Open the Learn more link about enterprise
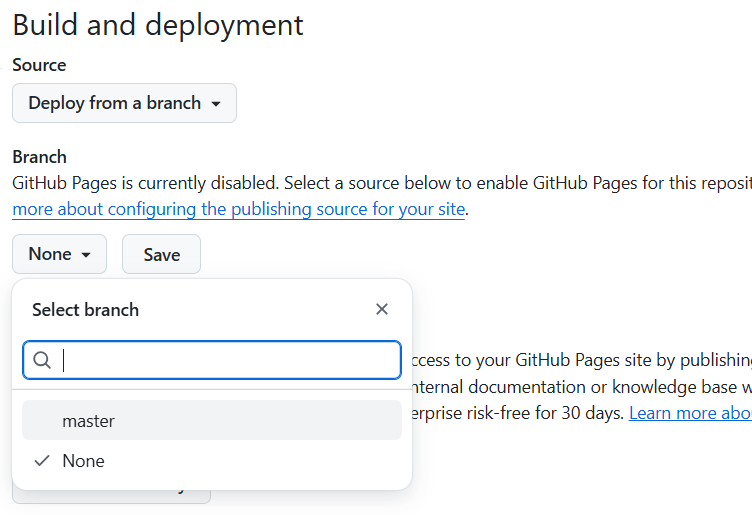 690,413
